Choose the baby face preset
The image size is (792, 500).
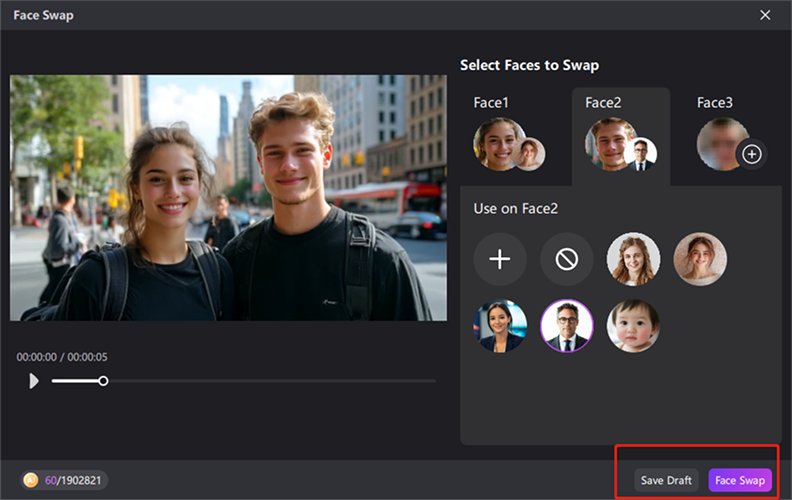click(x=633, y=326)
